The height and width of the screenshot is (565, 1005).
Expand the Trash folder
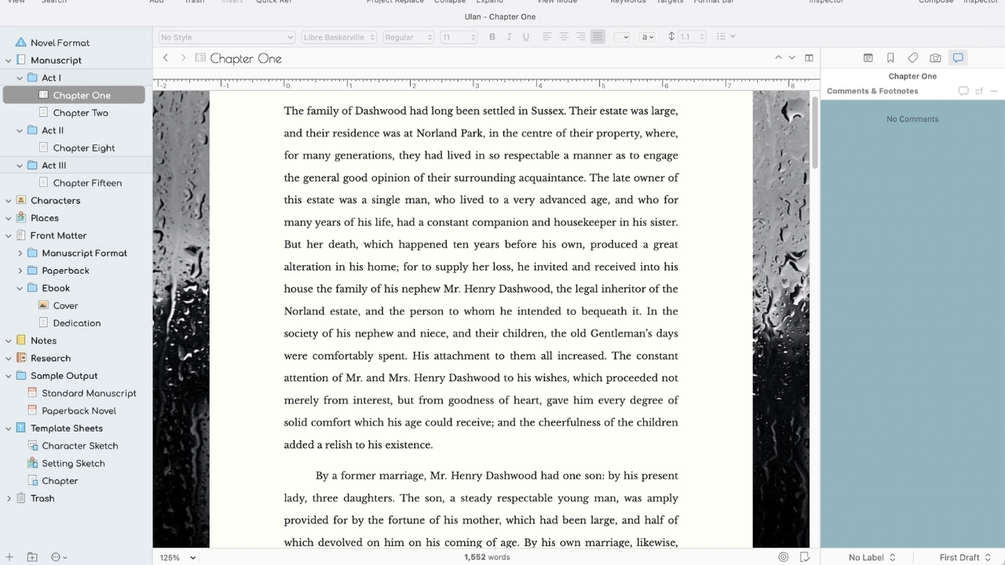[x=8, y=498]
